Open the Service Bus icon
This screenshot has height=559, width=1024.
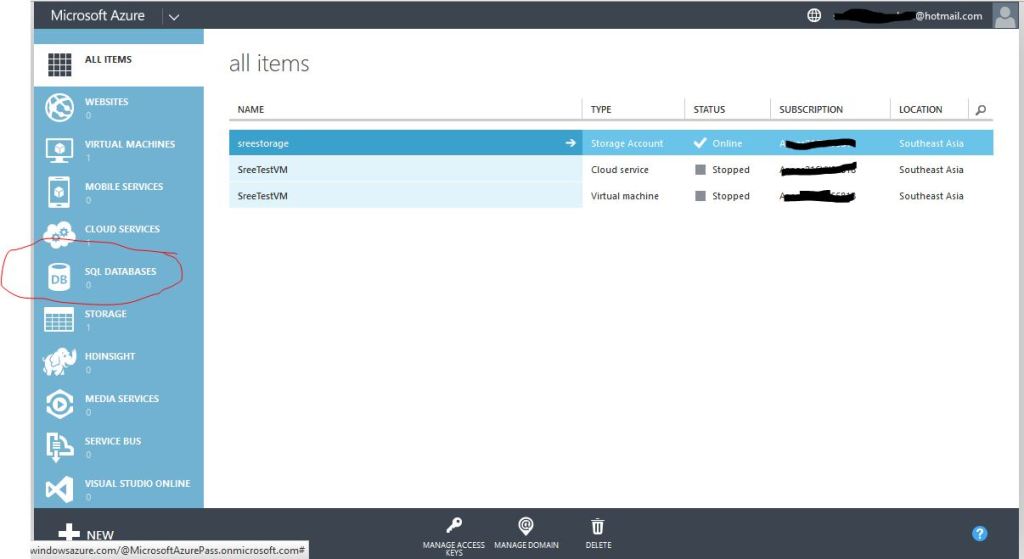(x=60, y=447)
